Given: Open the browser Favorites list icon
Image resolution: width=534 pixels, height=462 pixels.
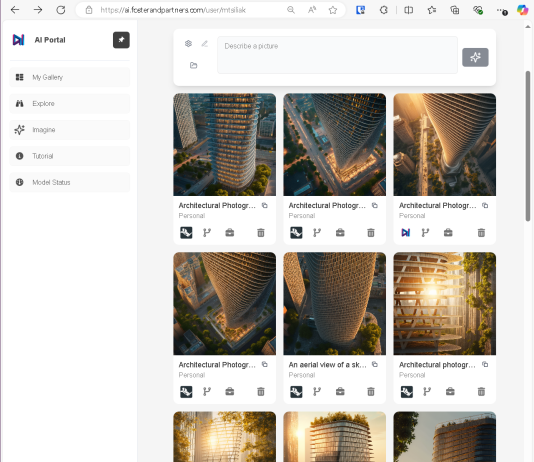Looking at the screenshot, I should (432, 10).
